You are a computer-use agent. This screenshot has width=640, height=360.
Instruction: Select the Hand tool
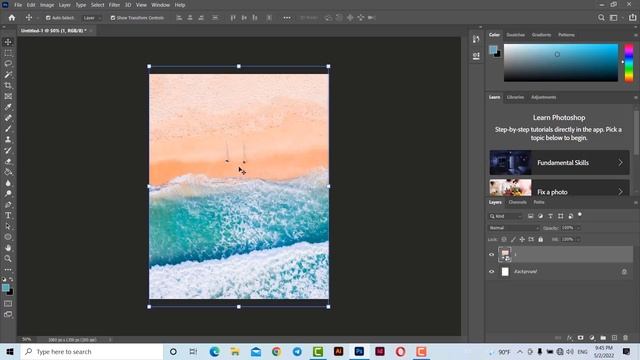8,248
